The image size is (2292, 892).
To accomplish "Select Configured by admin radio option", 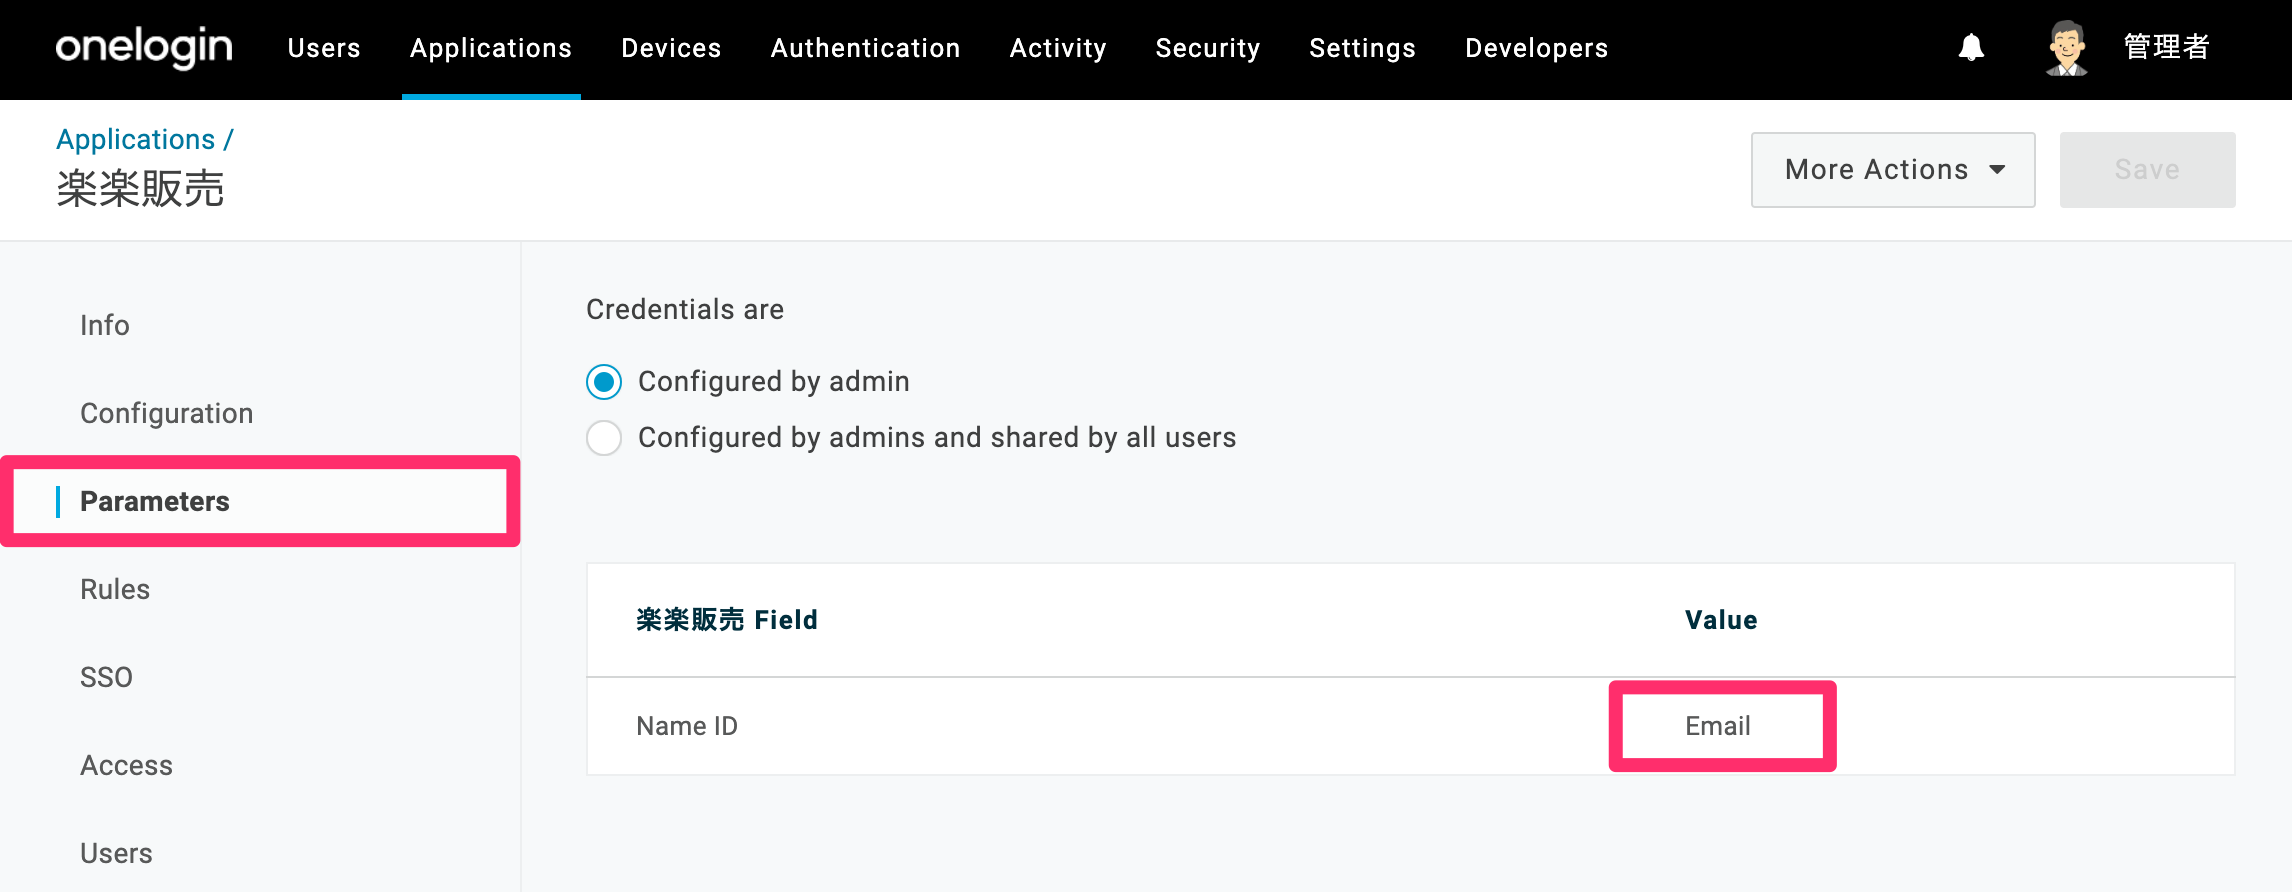I will coord(604,382).
